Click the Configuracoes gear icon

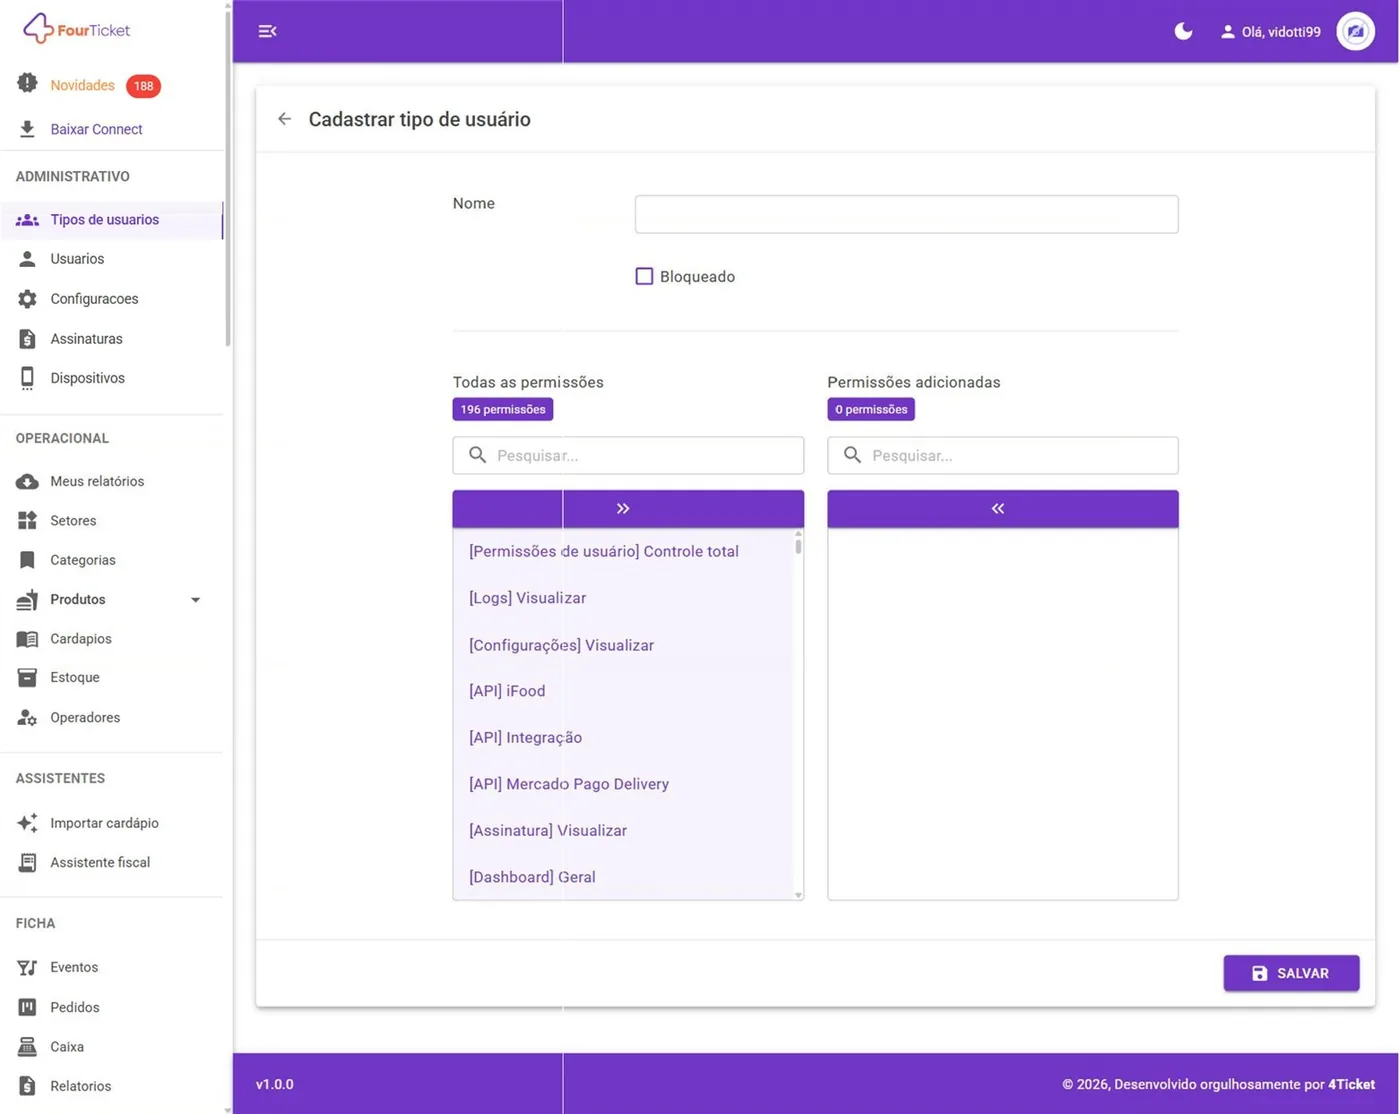27,299
